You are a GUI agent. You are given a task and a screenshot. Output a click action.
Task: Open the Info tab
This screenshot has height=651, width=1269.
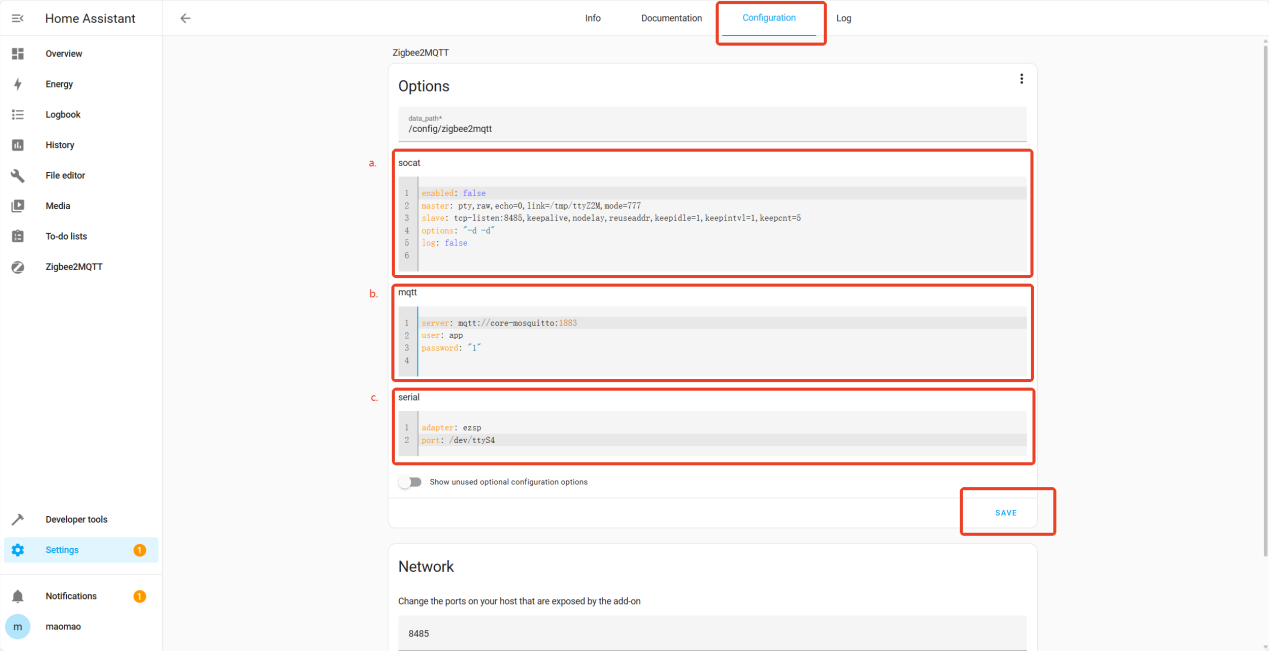point(593,18)
